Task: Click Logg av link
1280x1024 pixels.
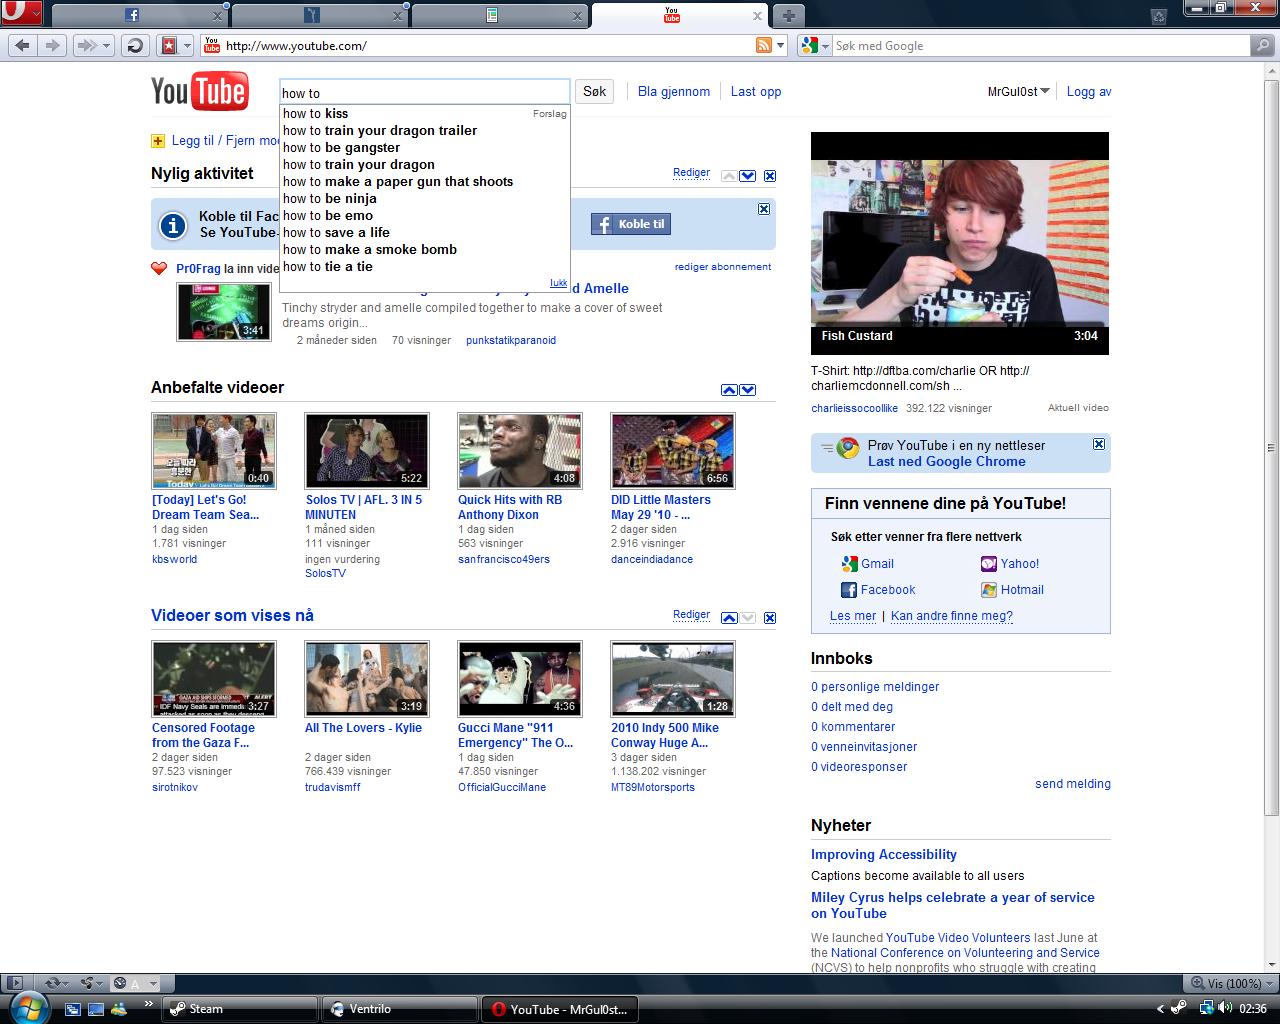Action: [x=1089, y=91]
